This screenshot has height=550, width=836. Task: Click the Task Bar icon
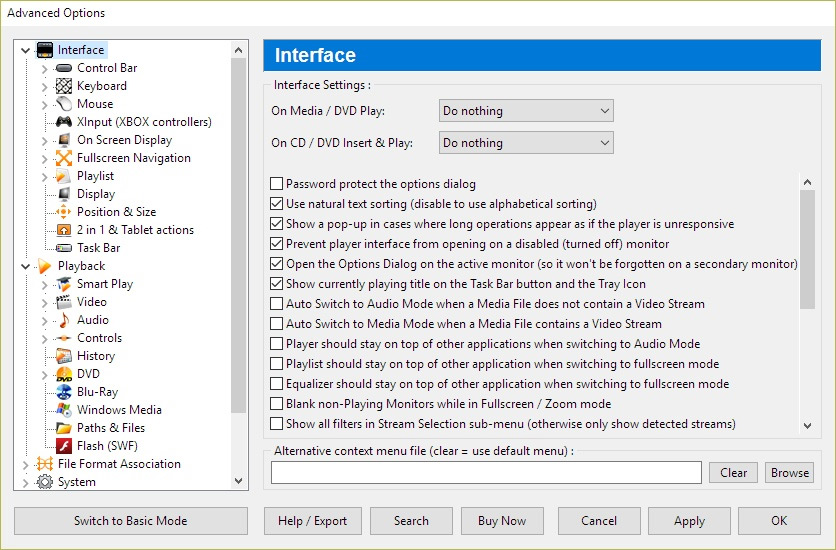coord(64,248)
